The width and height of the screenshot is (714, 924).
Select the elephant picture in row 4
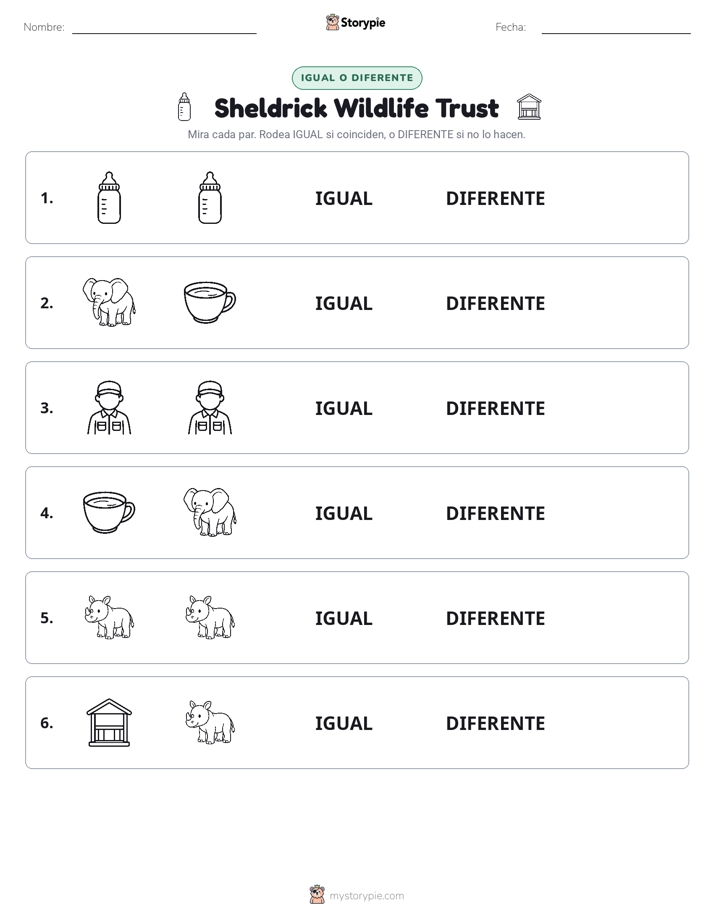click(x=210, y=512)
